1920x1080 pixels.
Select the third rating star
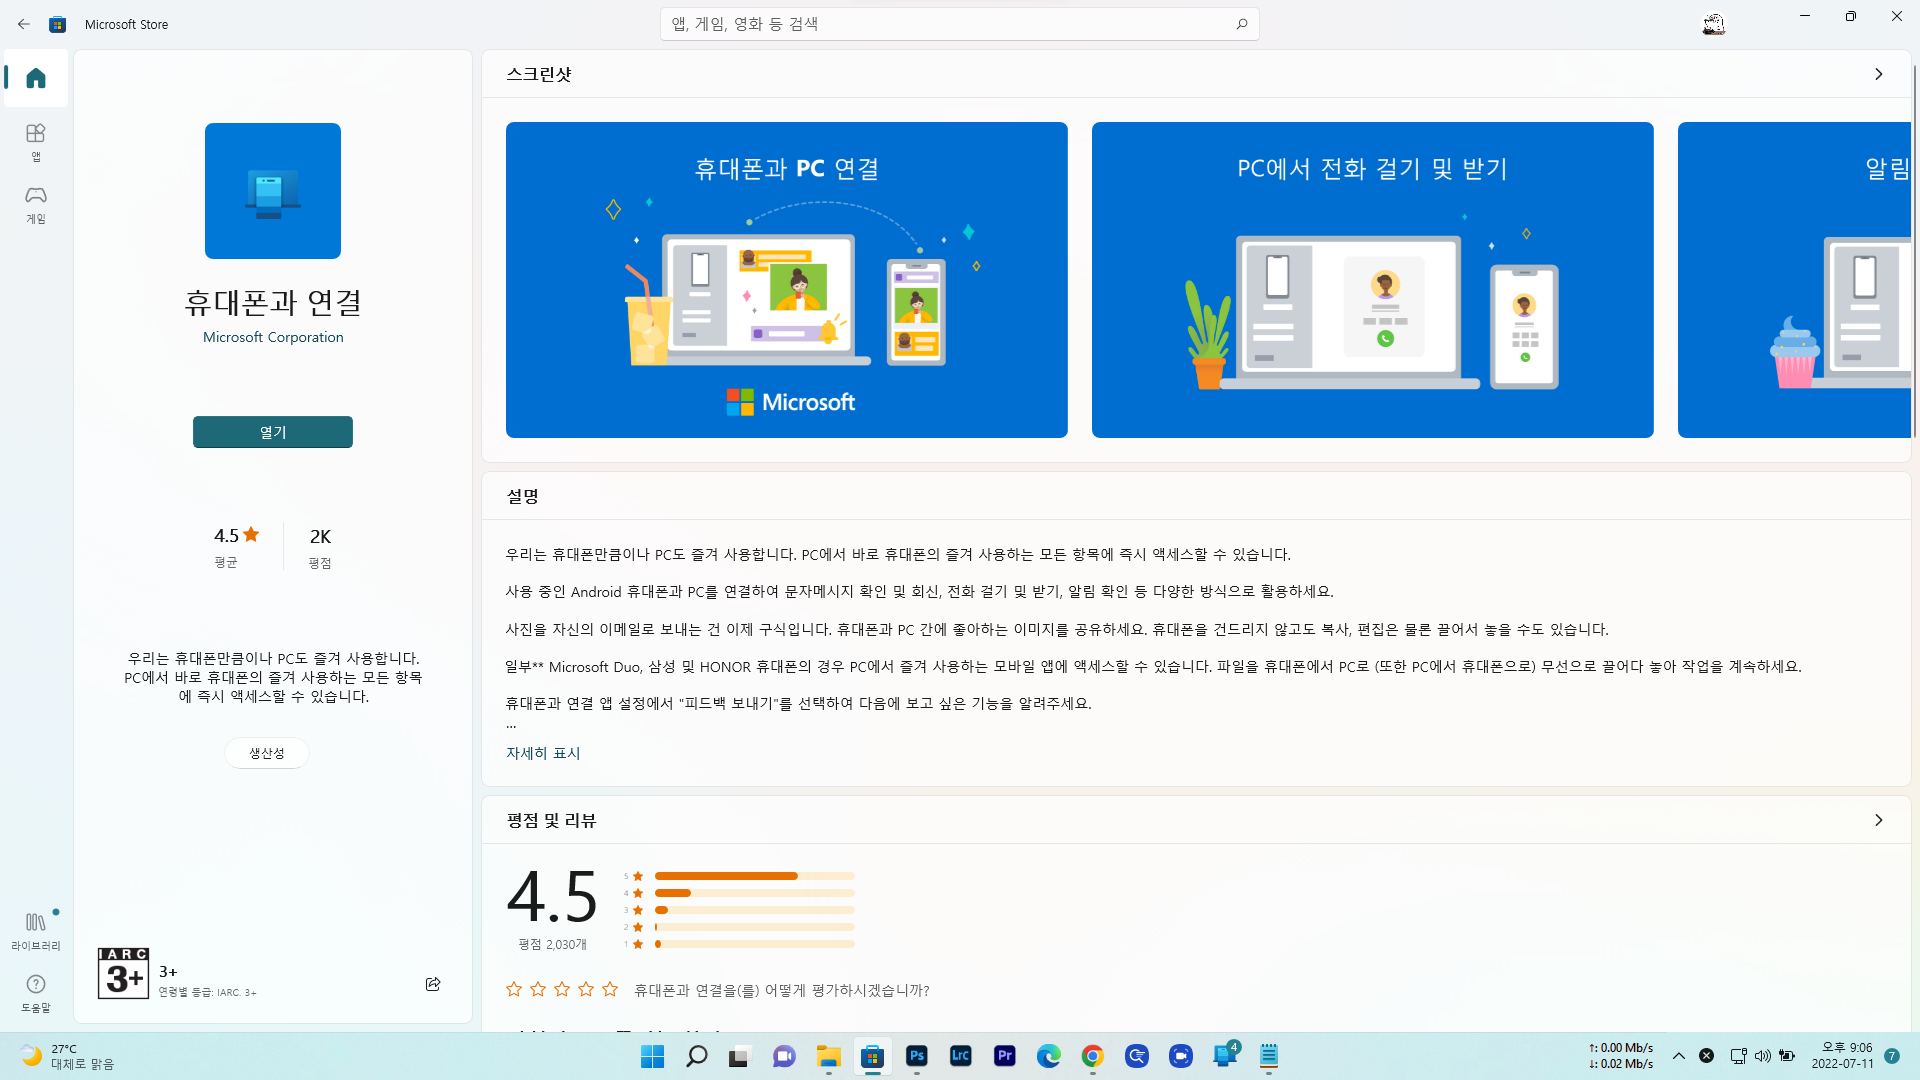(x=562, y=989)
